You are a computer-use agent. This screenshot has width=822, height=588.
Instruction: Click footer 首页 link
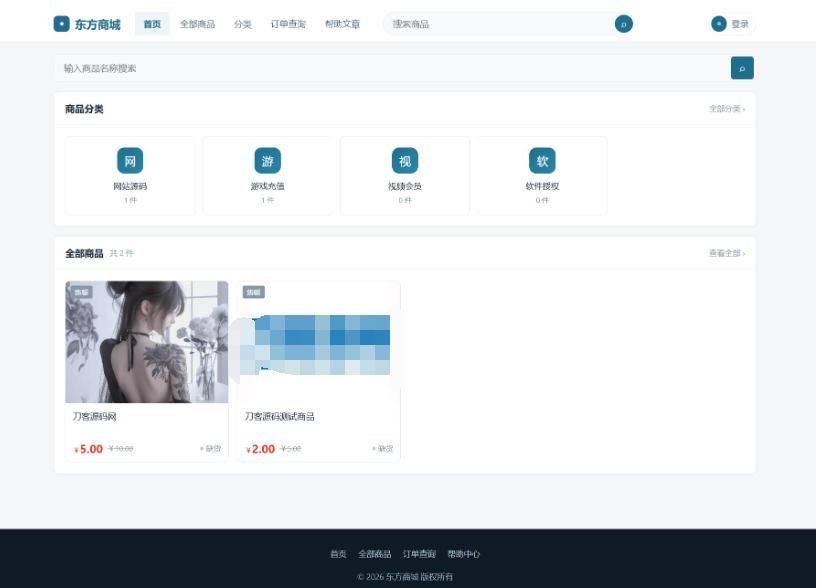coord(338,554)
